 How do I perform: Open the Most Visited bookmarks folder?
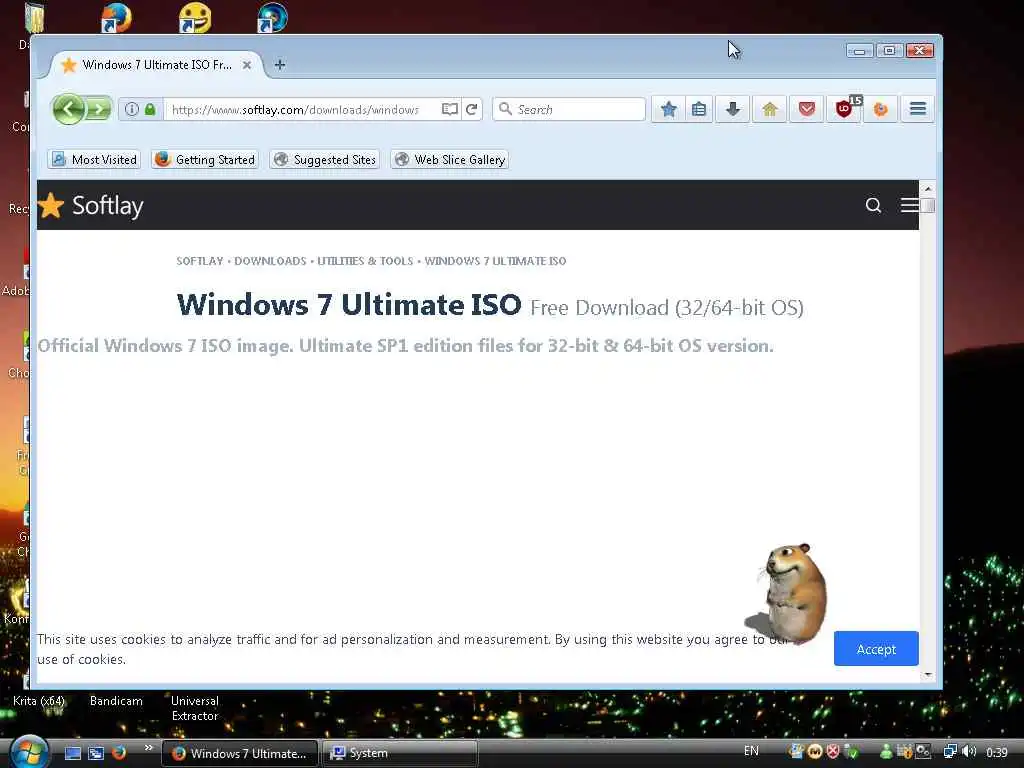click(94, 159)
